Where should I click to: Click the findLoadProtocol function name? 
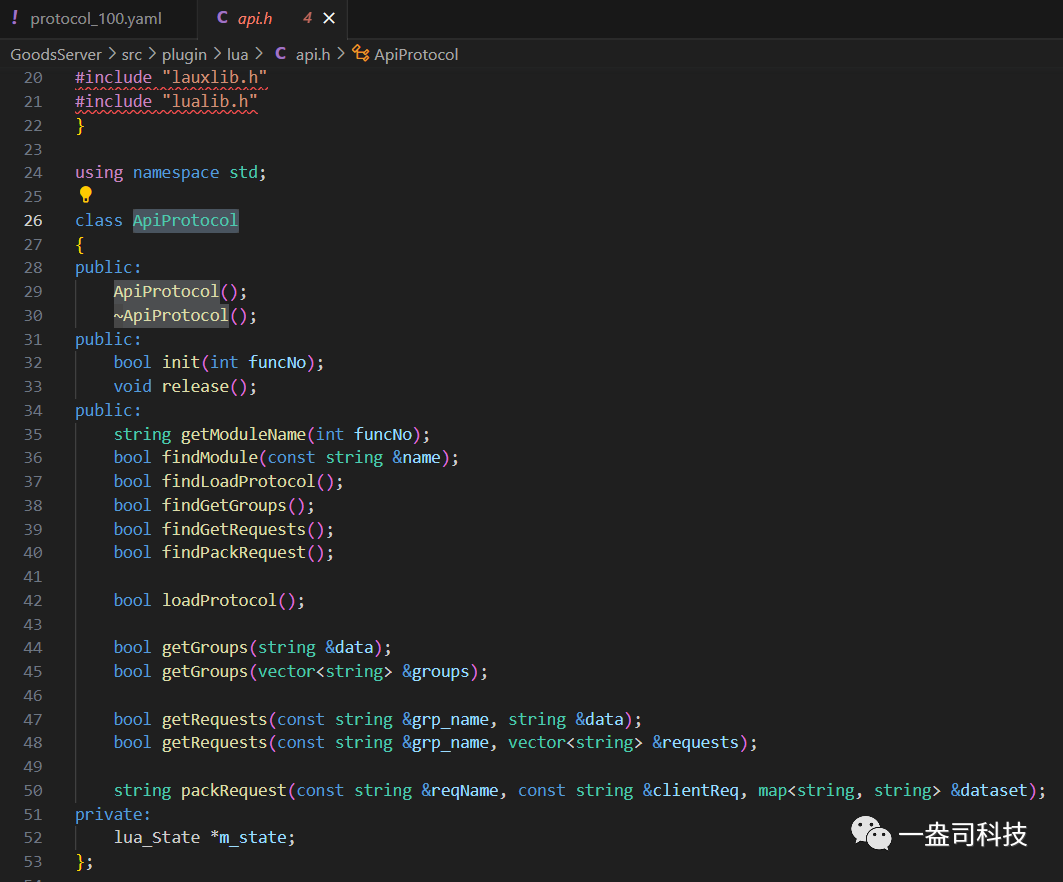[239, 481]
